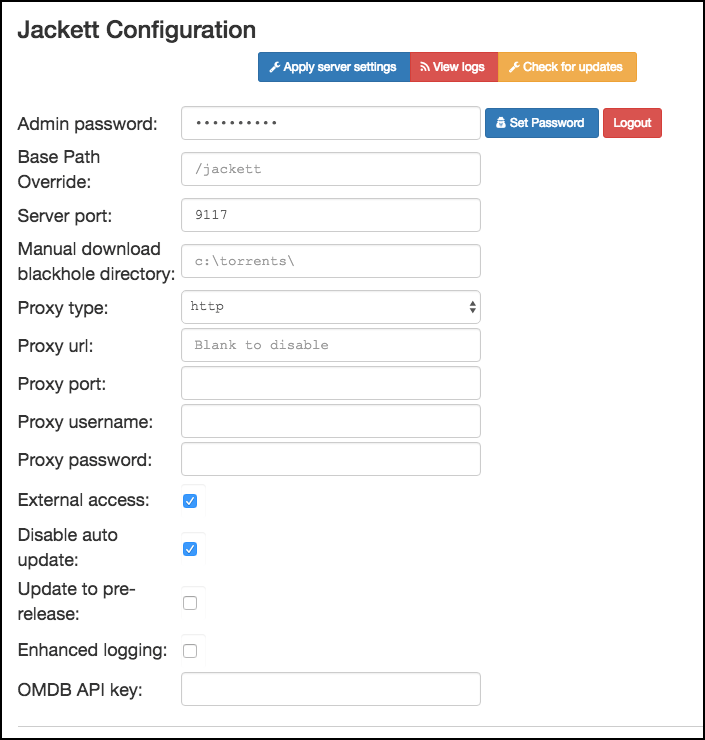Uncheck Disable auto update
This screenshot has height=740, width=705.
tap(190, 548)
